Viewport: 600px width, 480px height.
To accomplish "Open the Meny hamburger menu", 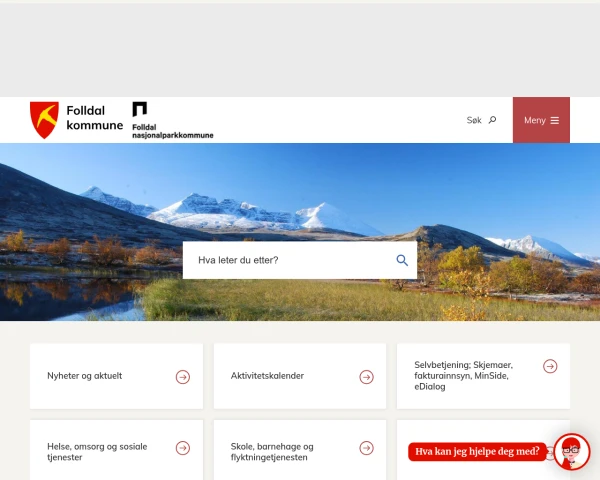I will click(541, 120).
